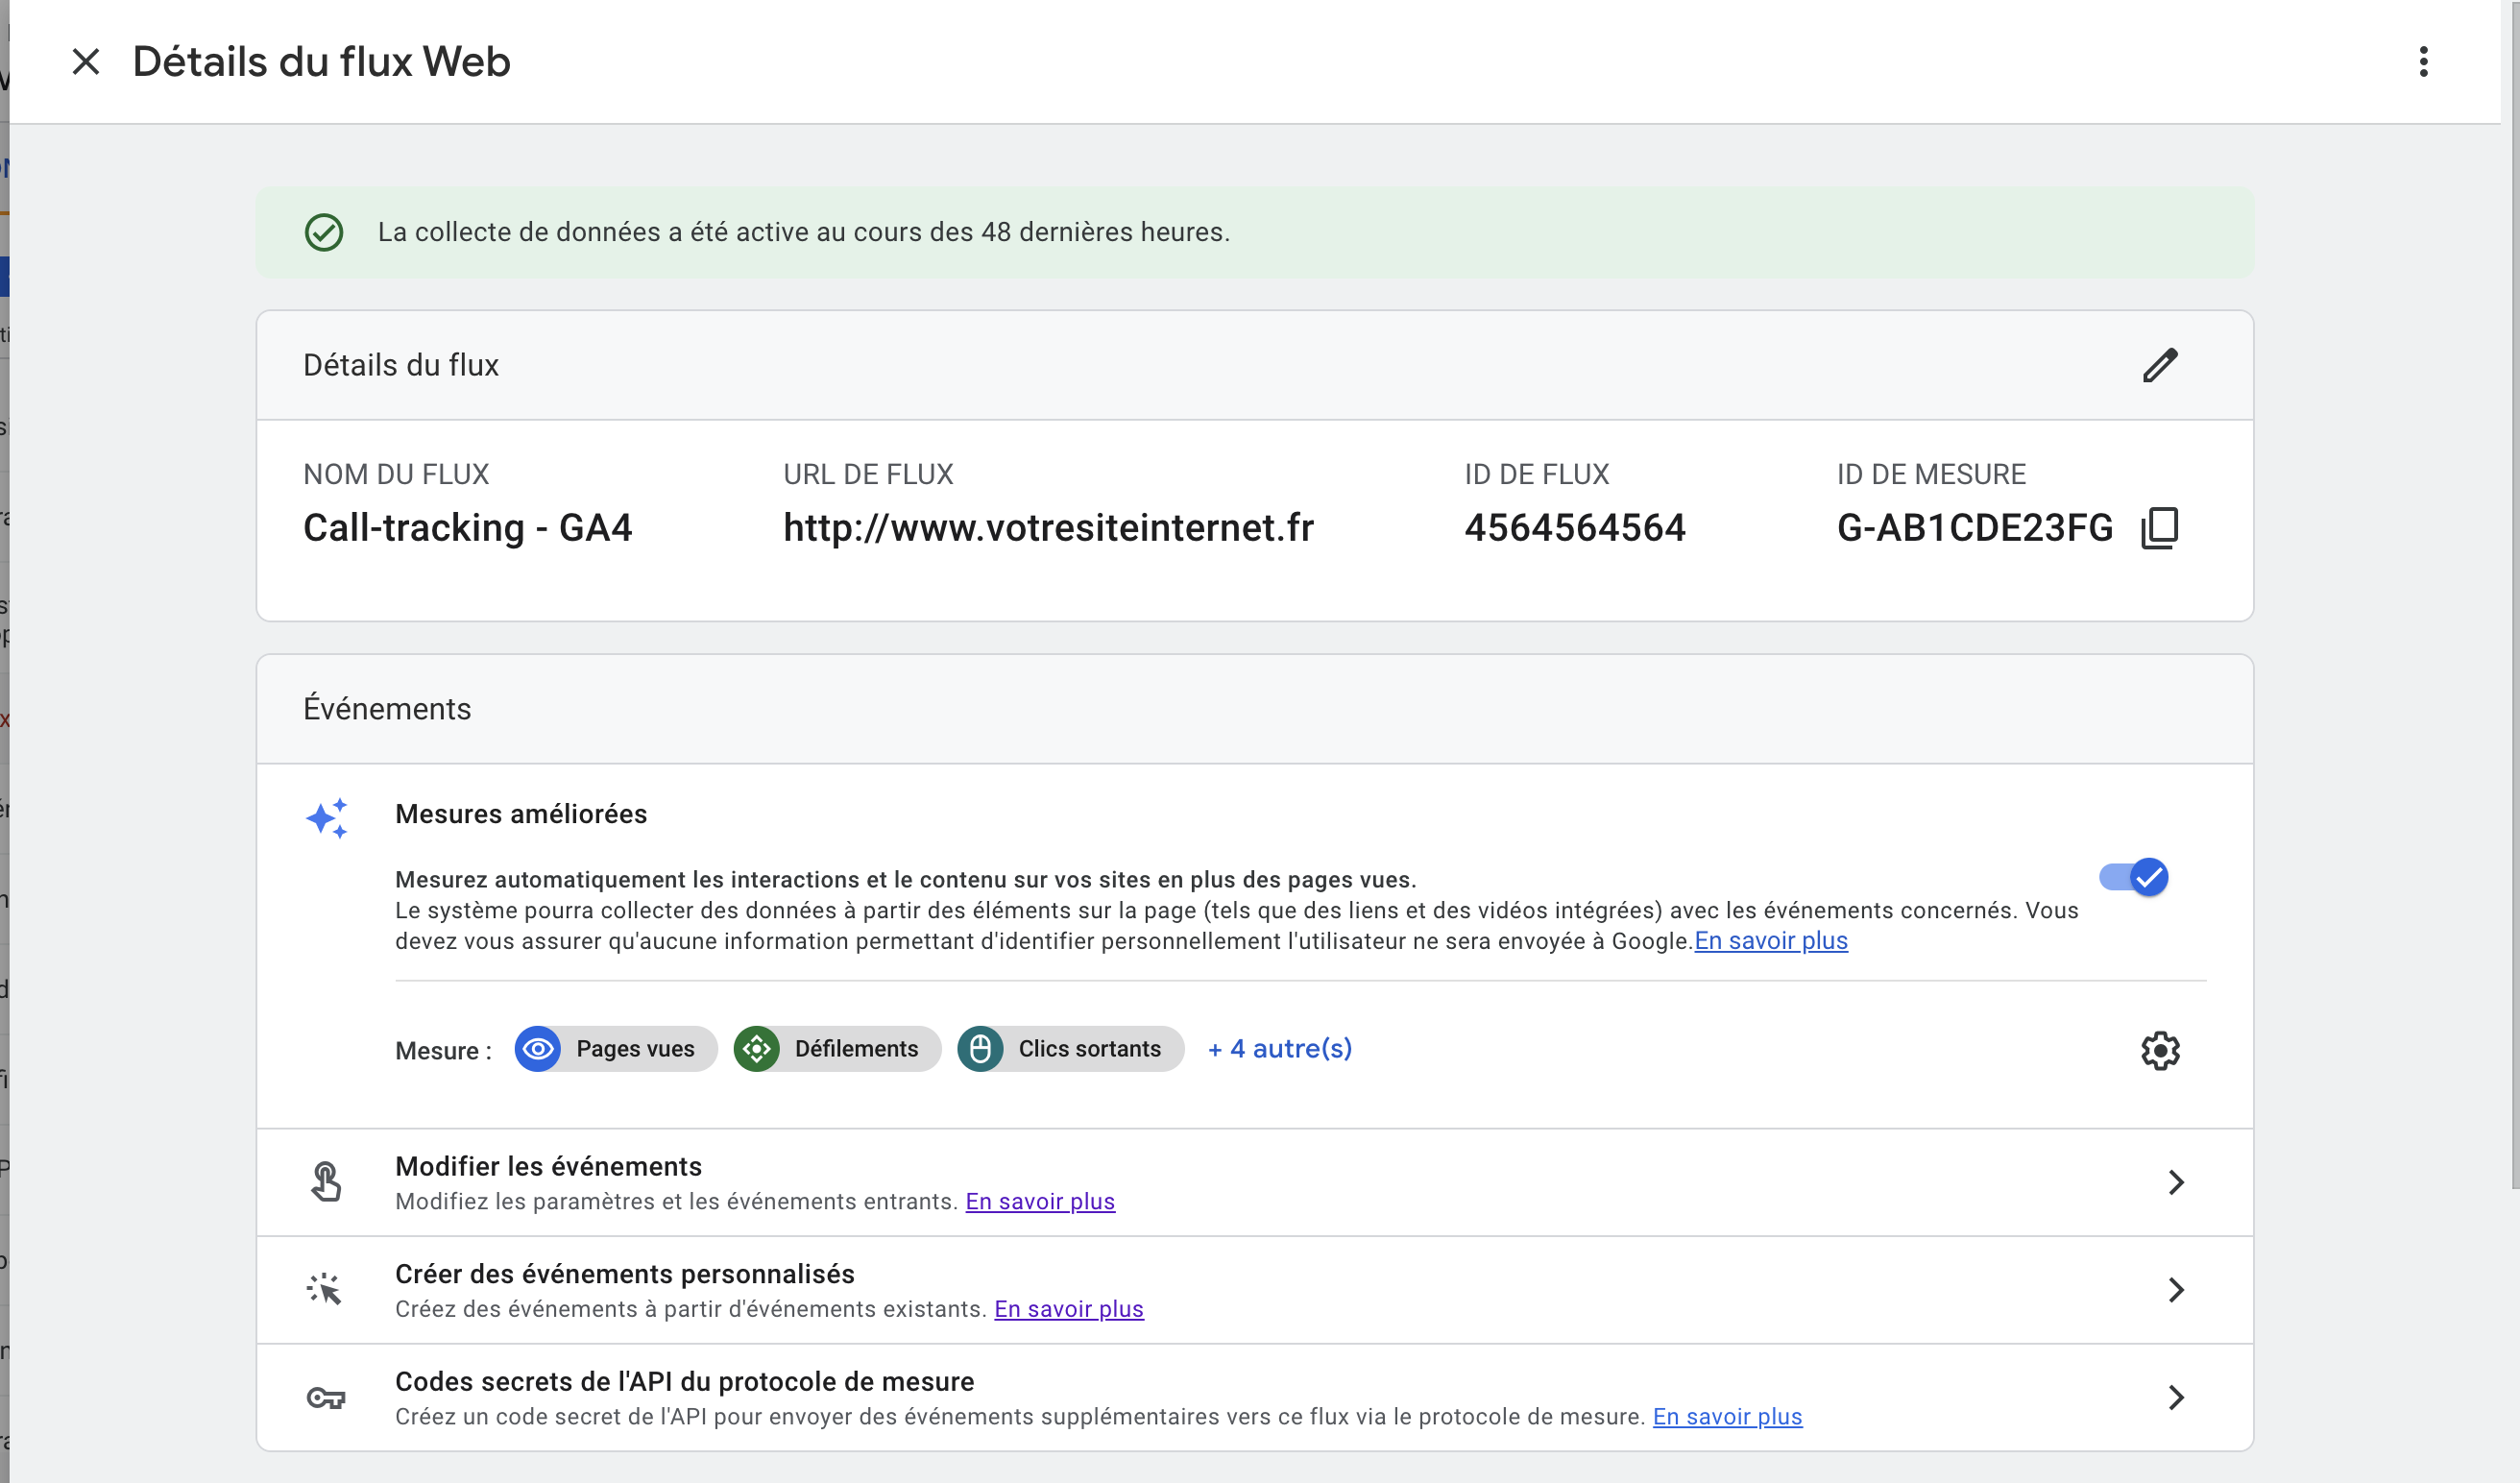Edit stream details with the pencil icon
Screen dimensions: 2520x1483
coord(2160,365)
